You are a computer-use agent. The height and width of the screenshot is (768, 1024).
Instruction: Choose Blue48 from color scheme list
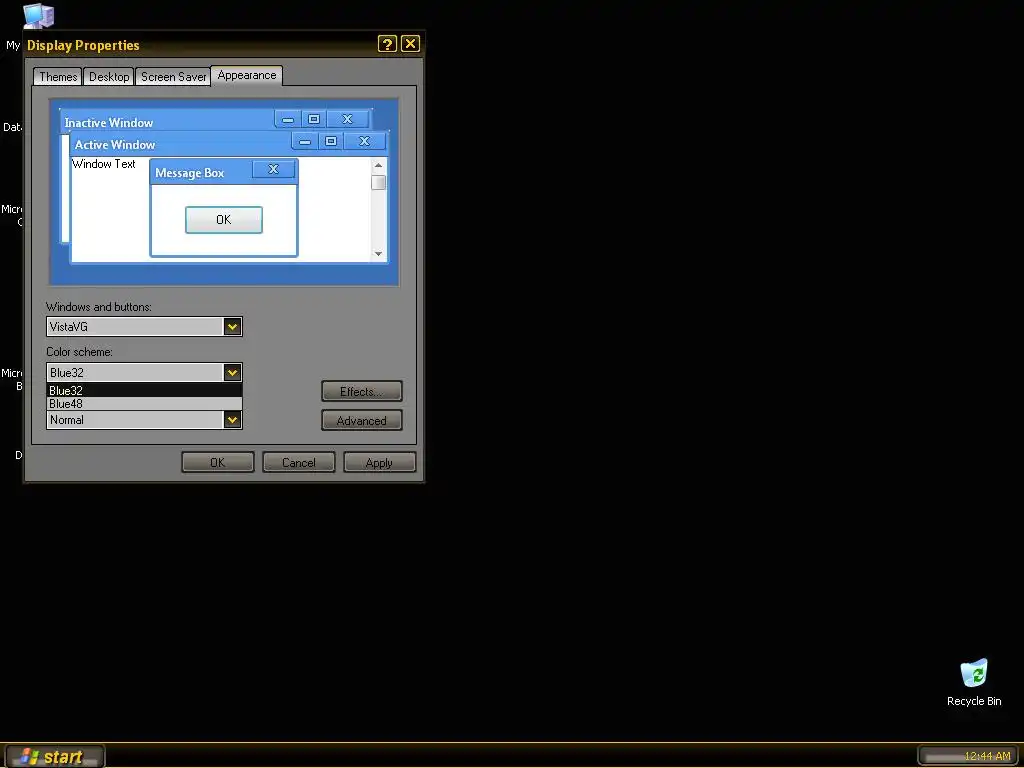pos(144,404)
